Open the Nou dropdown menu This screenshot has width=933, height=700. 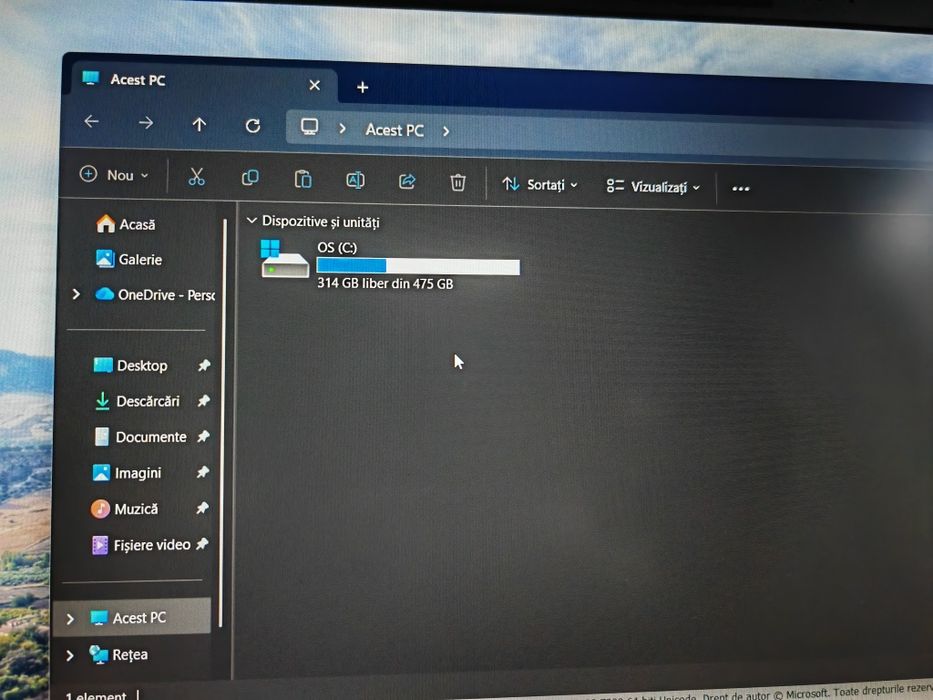point(114,174)
